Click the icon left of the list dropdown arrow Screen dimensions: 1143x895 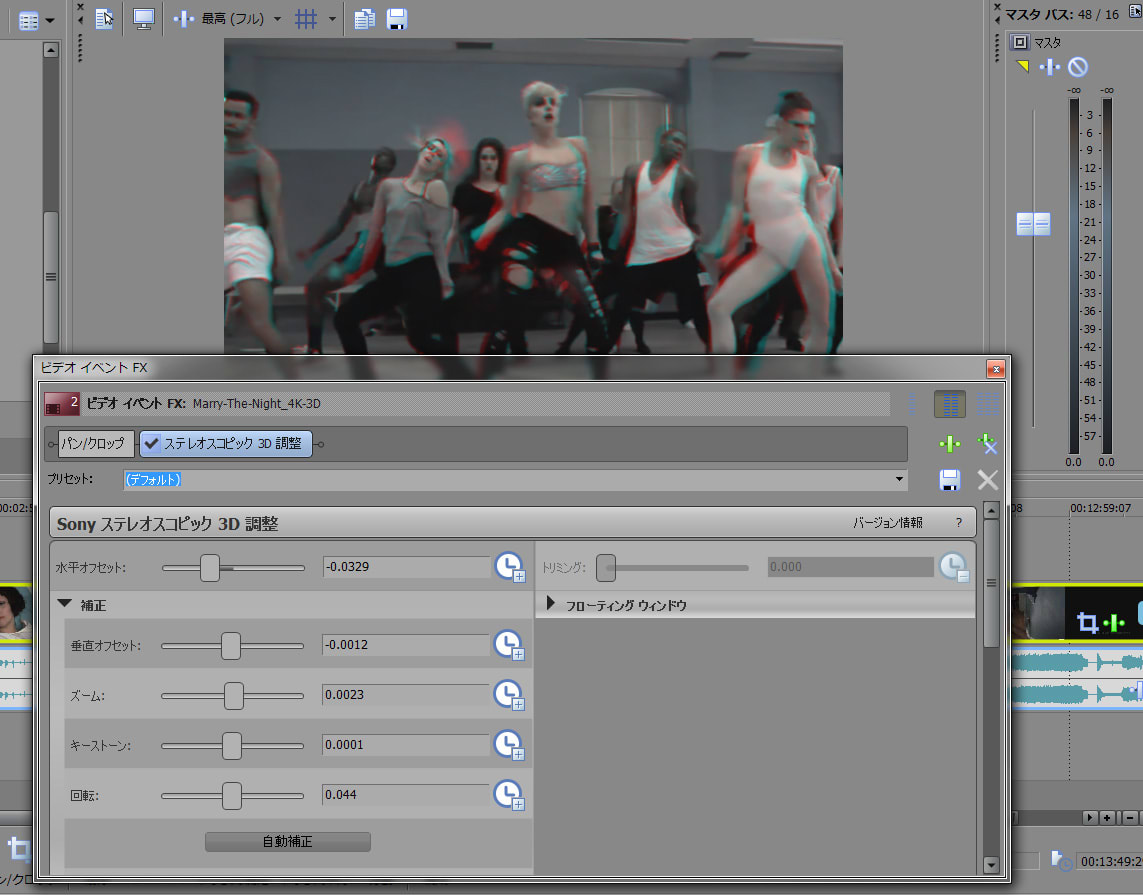(28, 21)
